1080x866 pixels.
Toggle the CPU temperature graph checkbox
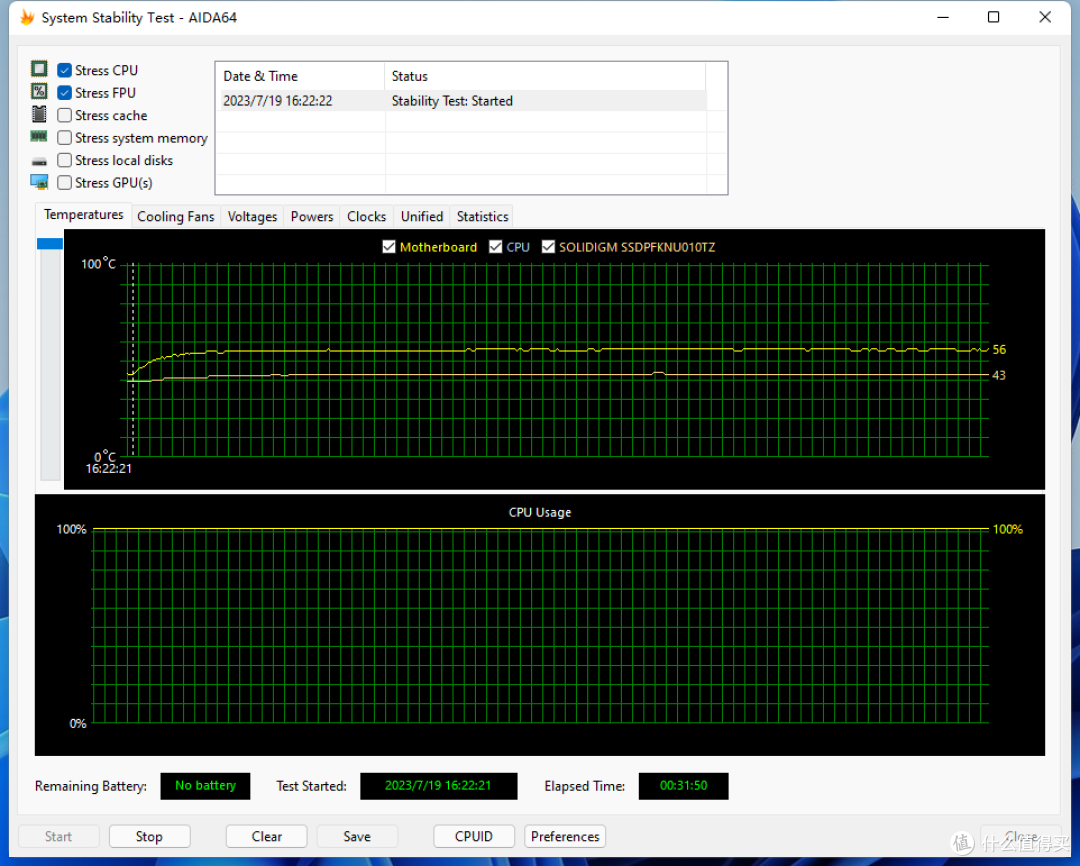coord(495,247)
